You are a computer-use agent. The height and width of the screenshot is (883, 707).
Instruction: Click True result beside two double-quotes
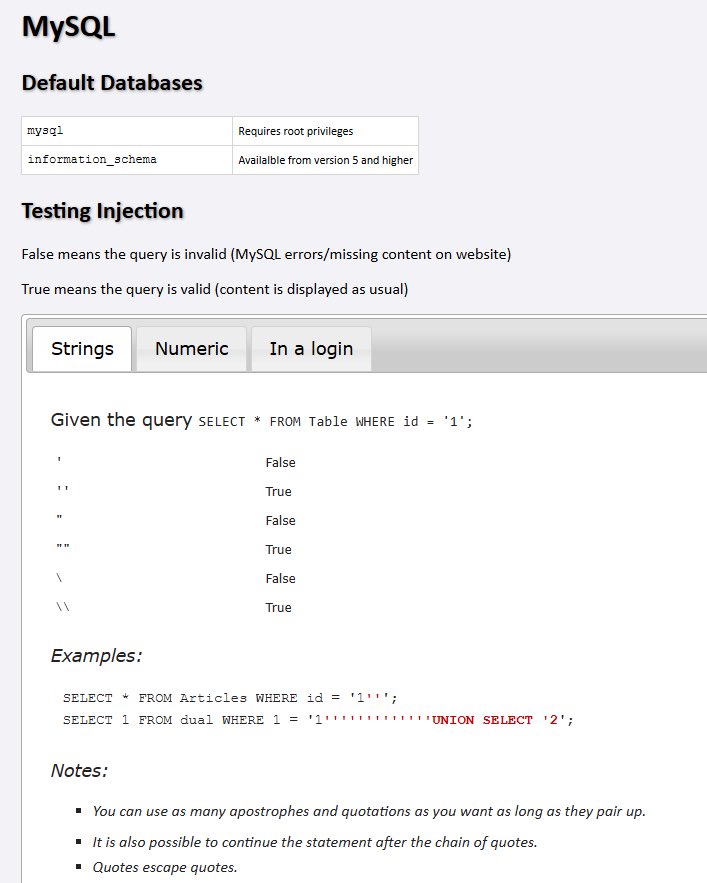tap(278, 550)
